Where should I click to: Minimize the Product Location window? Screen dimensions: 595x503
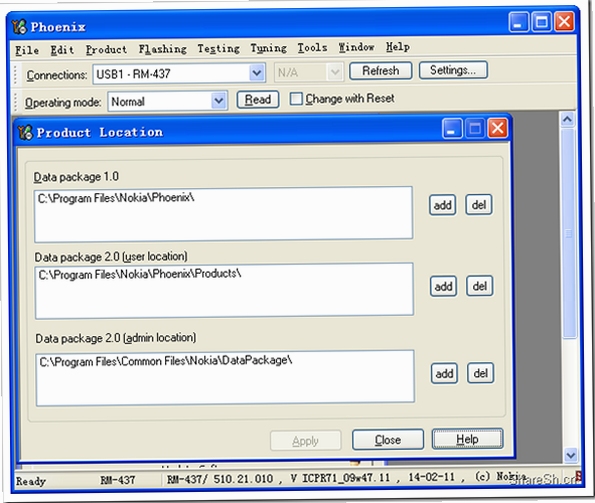[452, 128]
